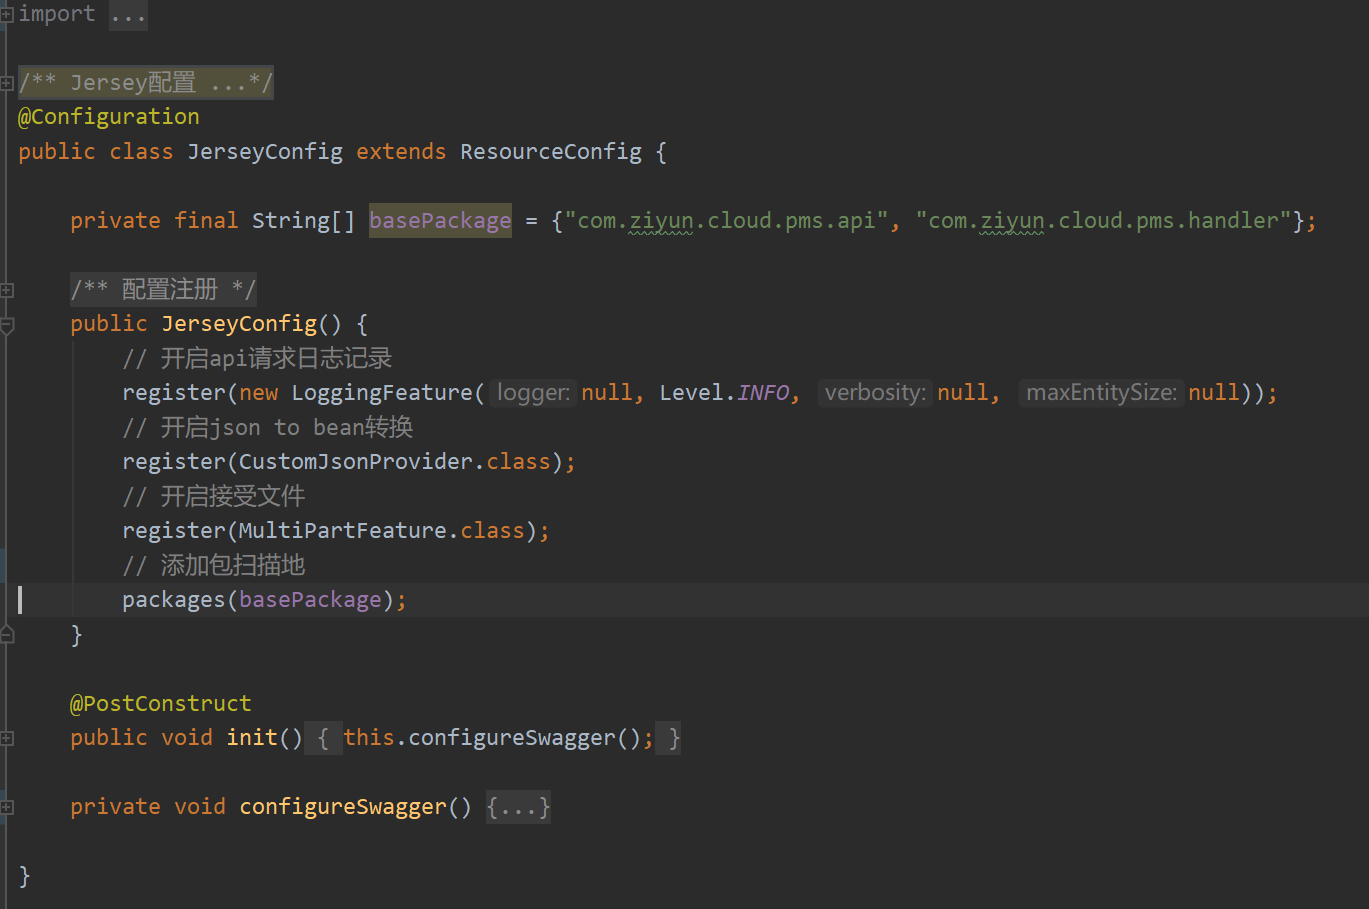This screenshot has width=1369, height=909.
Task: Click MultiPartFeature in register call
Action: (x=342, y=531)
